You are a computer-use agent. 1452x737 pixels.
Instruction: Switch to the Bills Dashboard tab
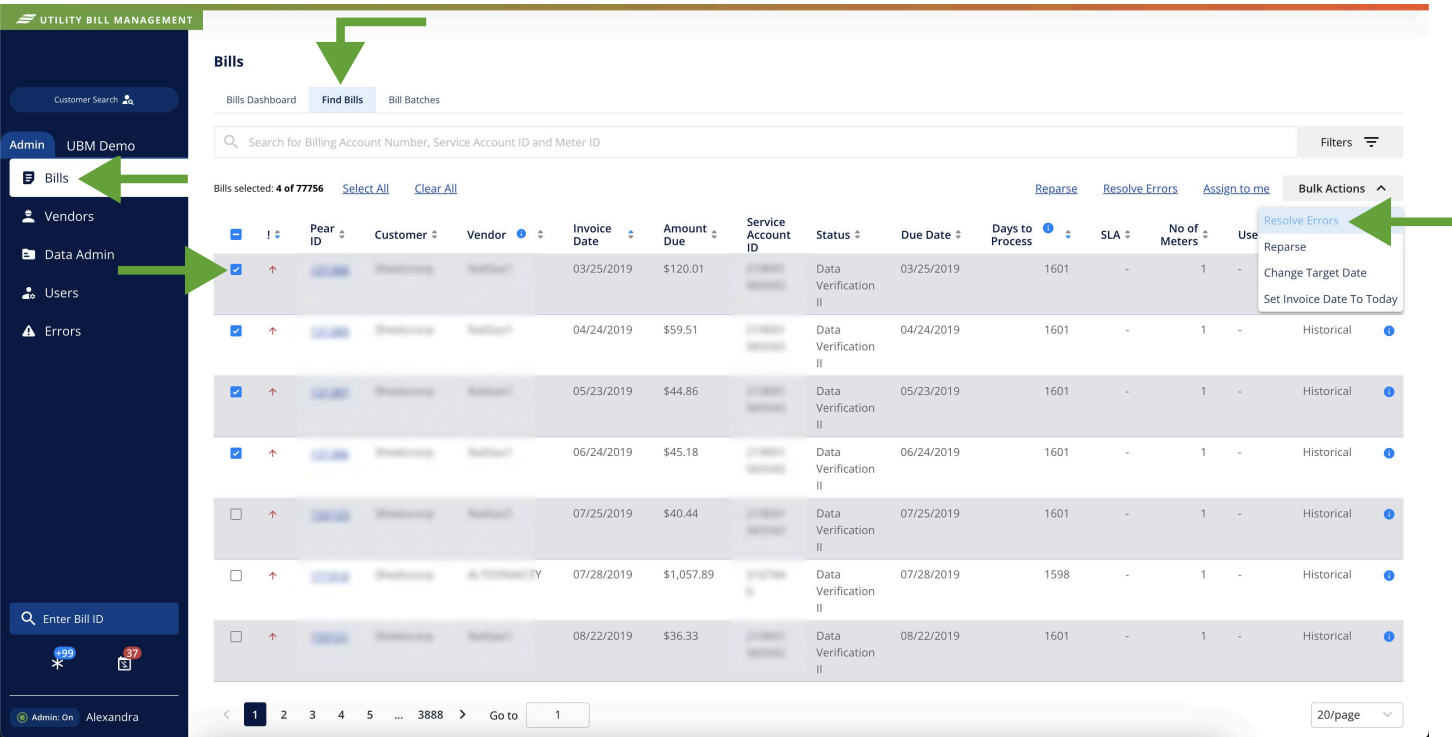click(261, 100)
